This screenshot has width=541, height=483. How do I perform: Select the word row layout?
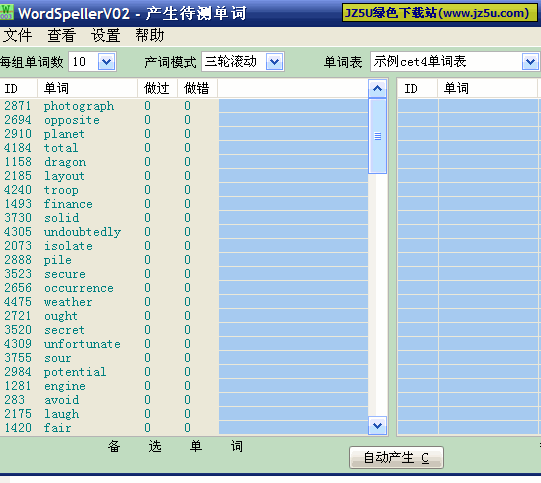(184, 176)
